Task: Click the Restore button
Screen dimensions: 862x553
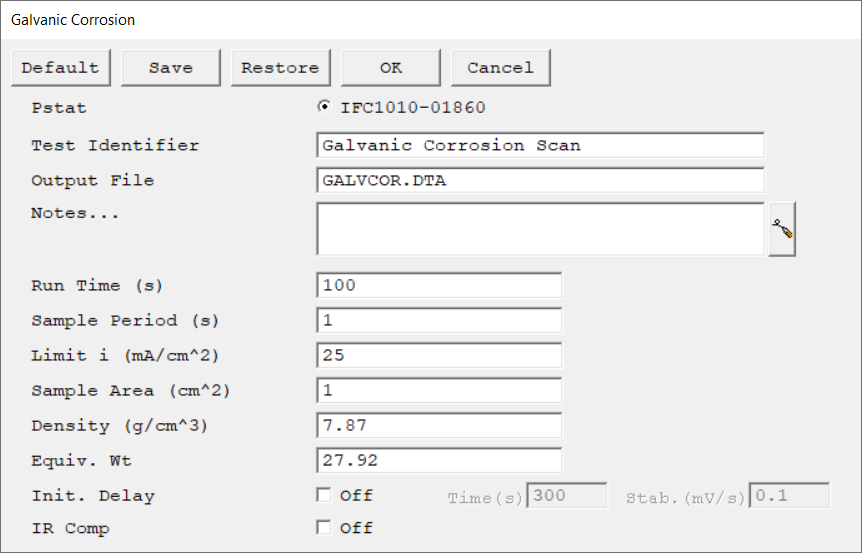Action: (280, 68)
